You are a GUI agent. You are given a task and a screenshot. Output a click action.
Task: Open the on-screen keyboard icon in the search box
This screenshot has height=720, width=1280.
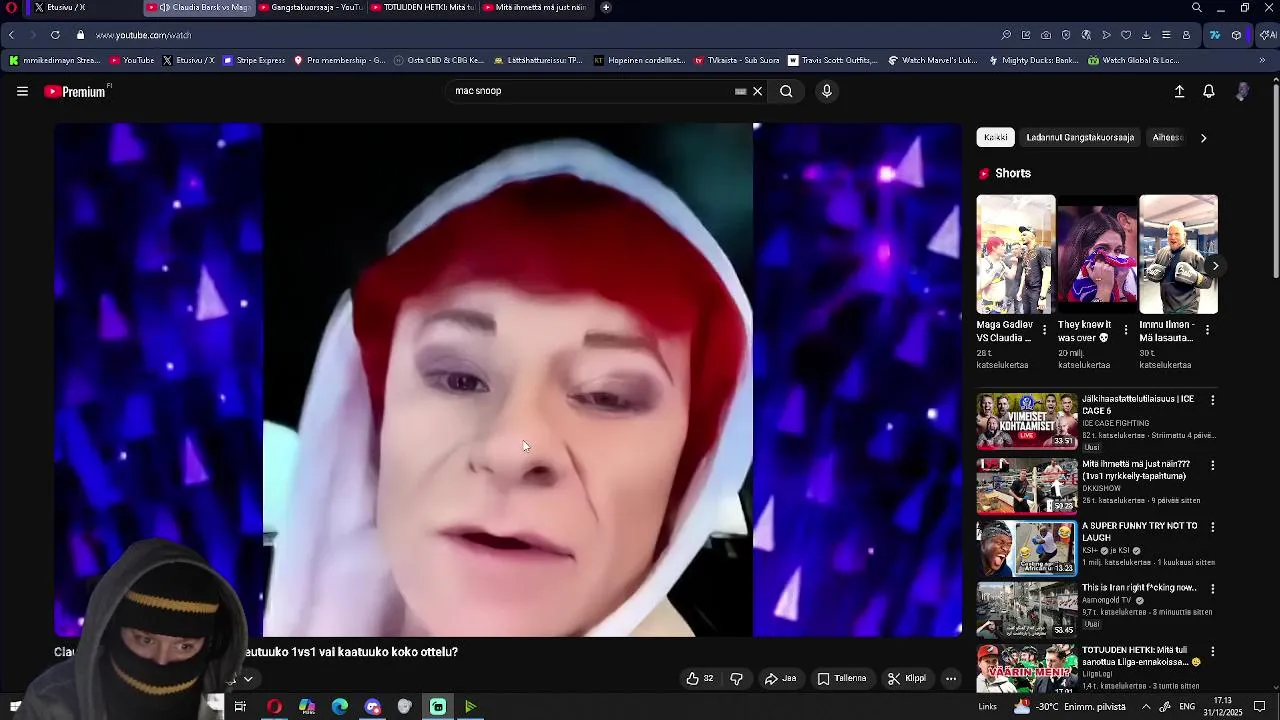click(x=740, y=91)
